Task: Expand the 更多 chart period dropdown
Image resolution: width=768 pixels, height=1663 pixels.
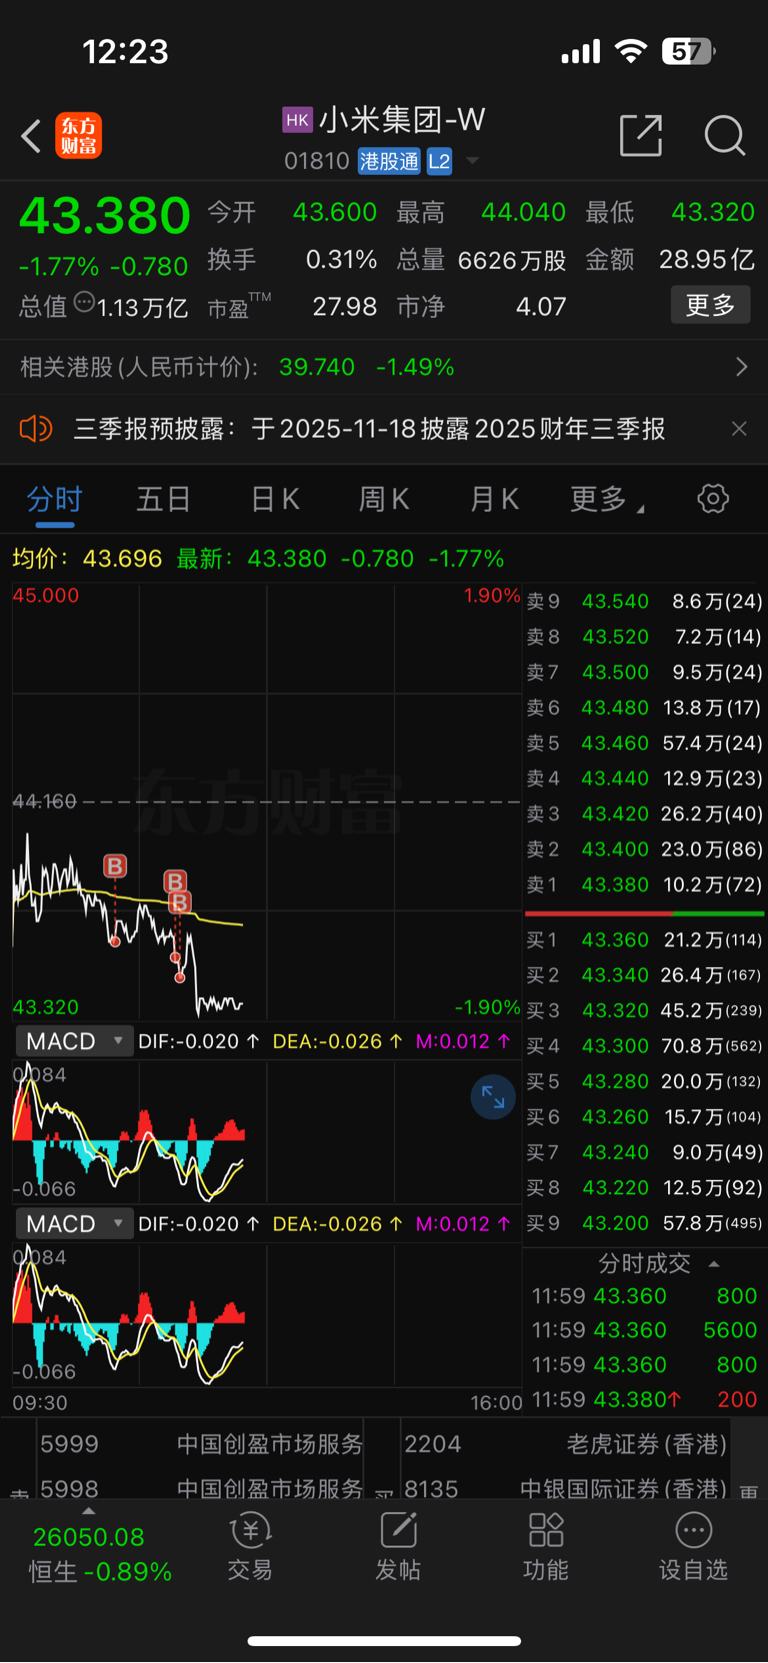Action: (x=607, y=499)
